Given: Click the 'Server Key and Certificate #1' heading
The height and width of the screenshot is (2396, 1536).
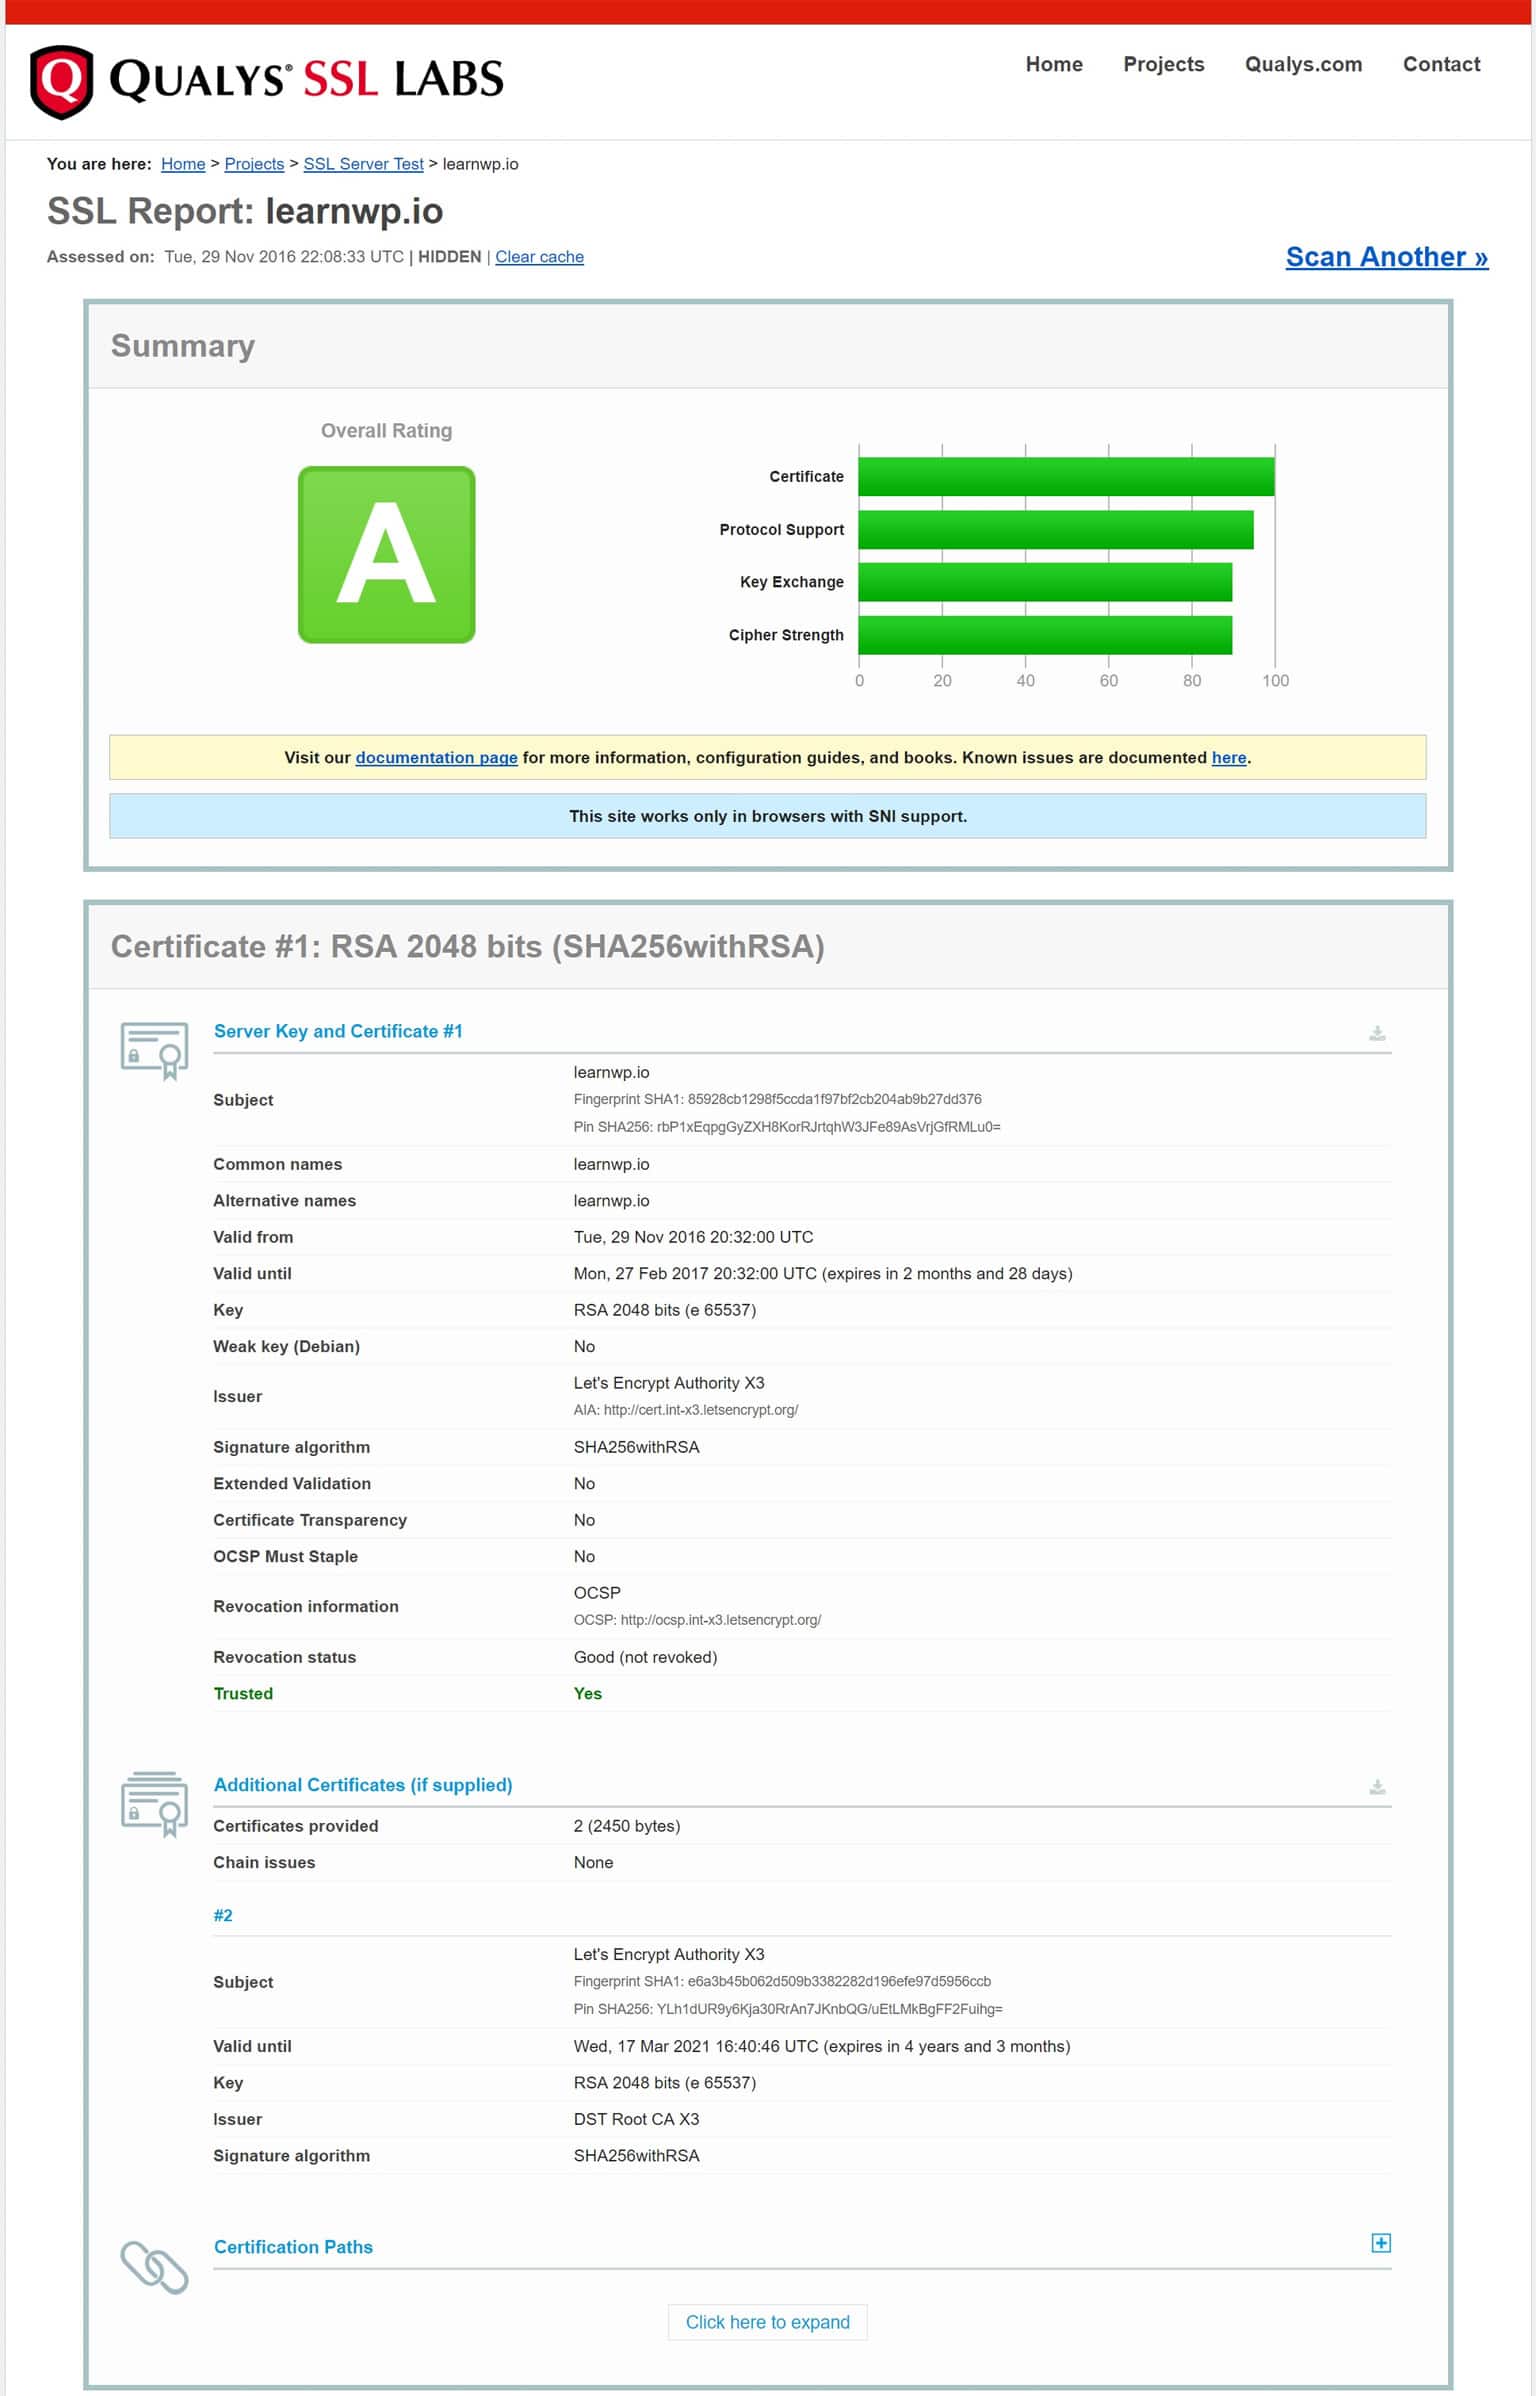Looking at the screenshot, I should pos(338,1031).
